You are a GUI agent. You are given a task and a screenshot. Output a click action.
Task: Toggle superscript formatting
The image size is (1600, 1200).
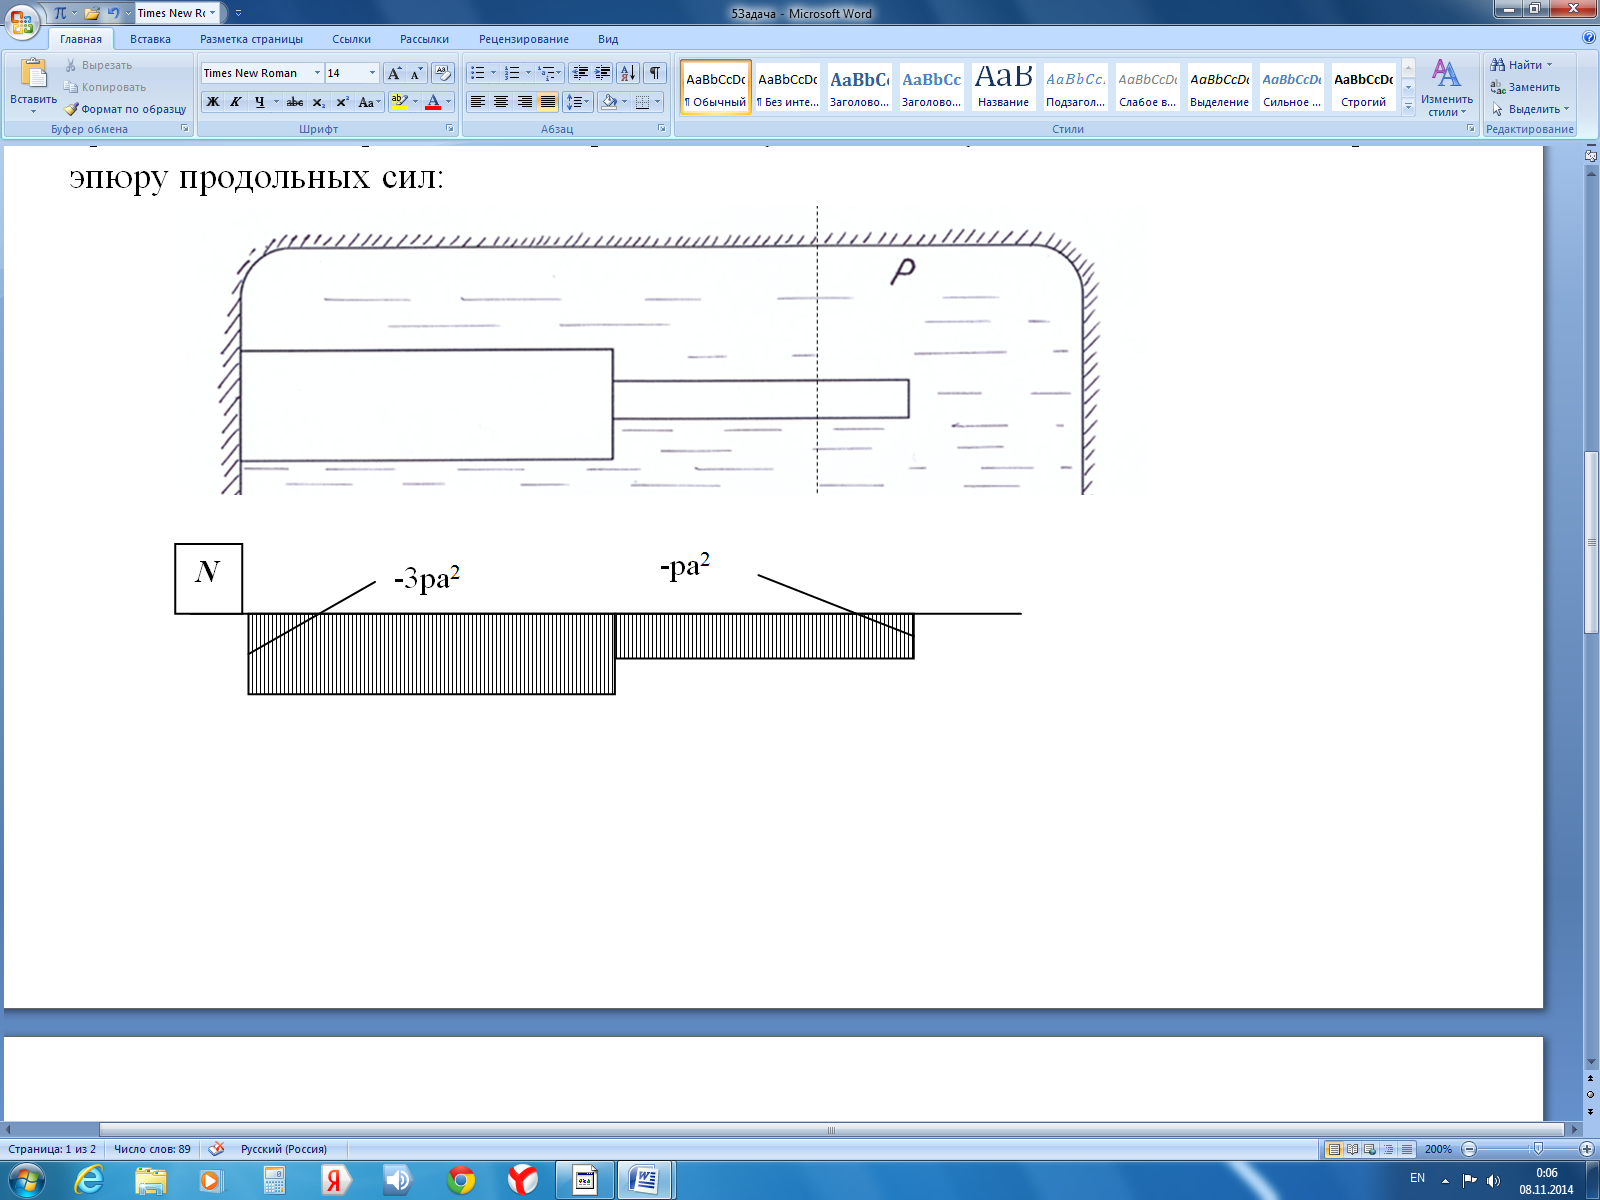pos(342,102)
